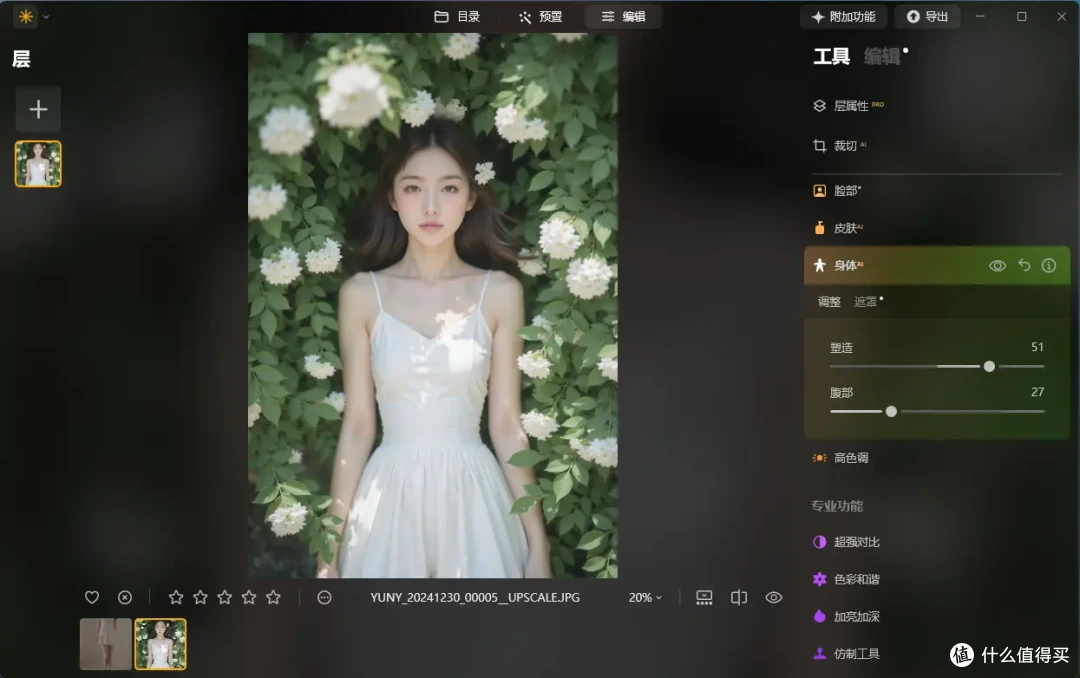
Task: Select the first filmstrip thumbnail
Action: click(x=105, y=644)
